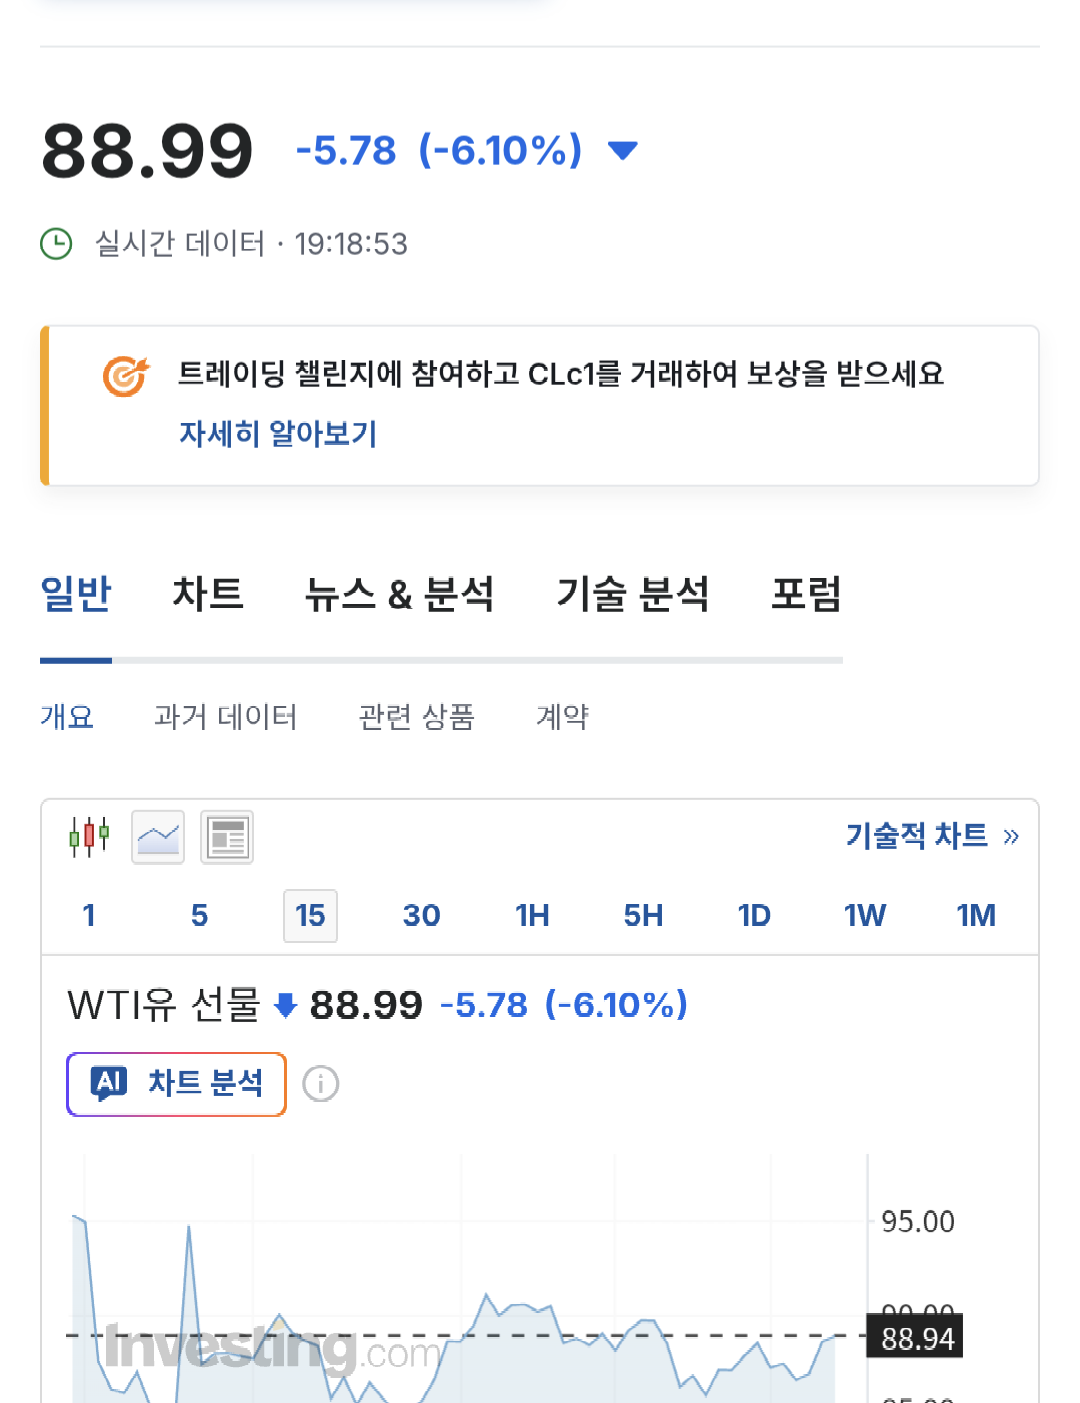The image size is (1080, 1403).
Task: Click the info icon beside 차트 분석
Action: click(x=321, y=1084)
